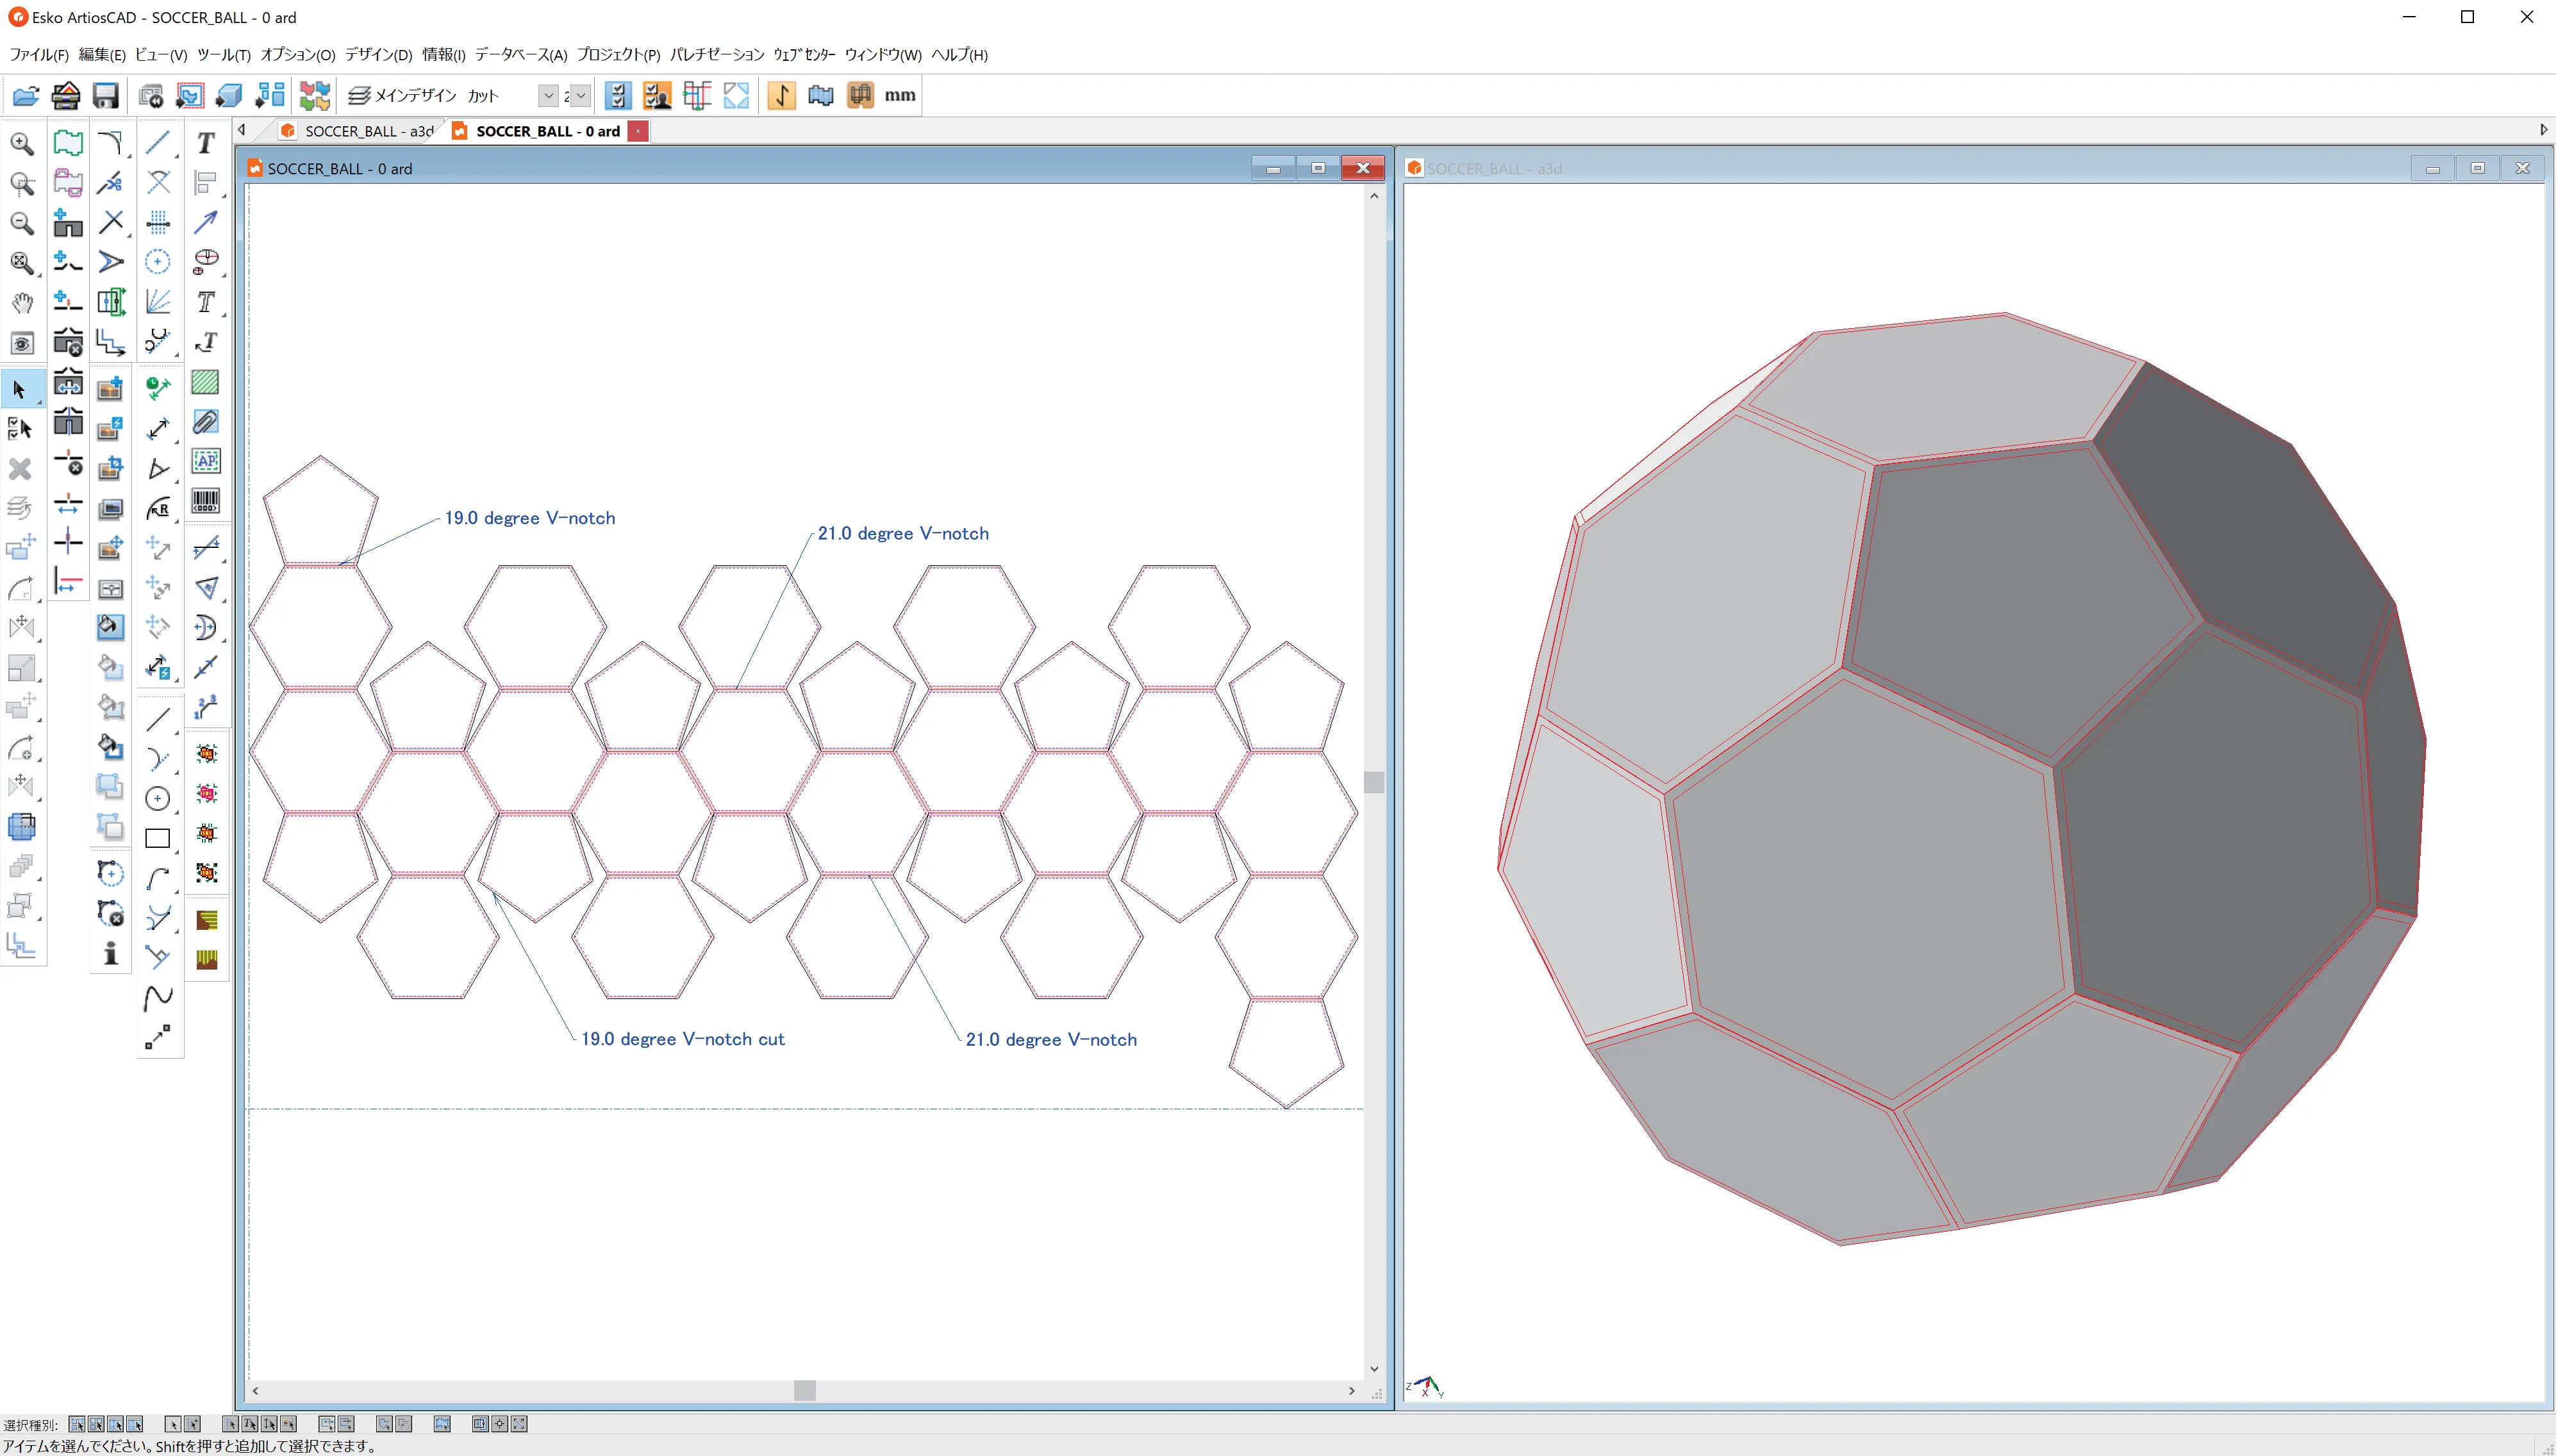The width and height of the screenshot is (2556, 1456).
Task: Click the Save floppy disk icon
Action: 105,96
